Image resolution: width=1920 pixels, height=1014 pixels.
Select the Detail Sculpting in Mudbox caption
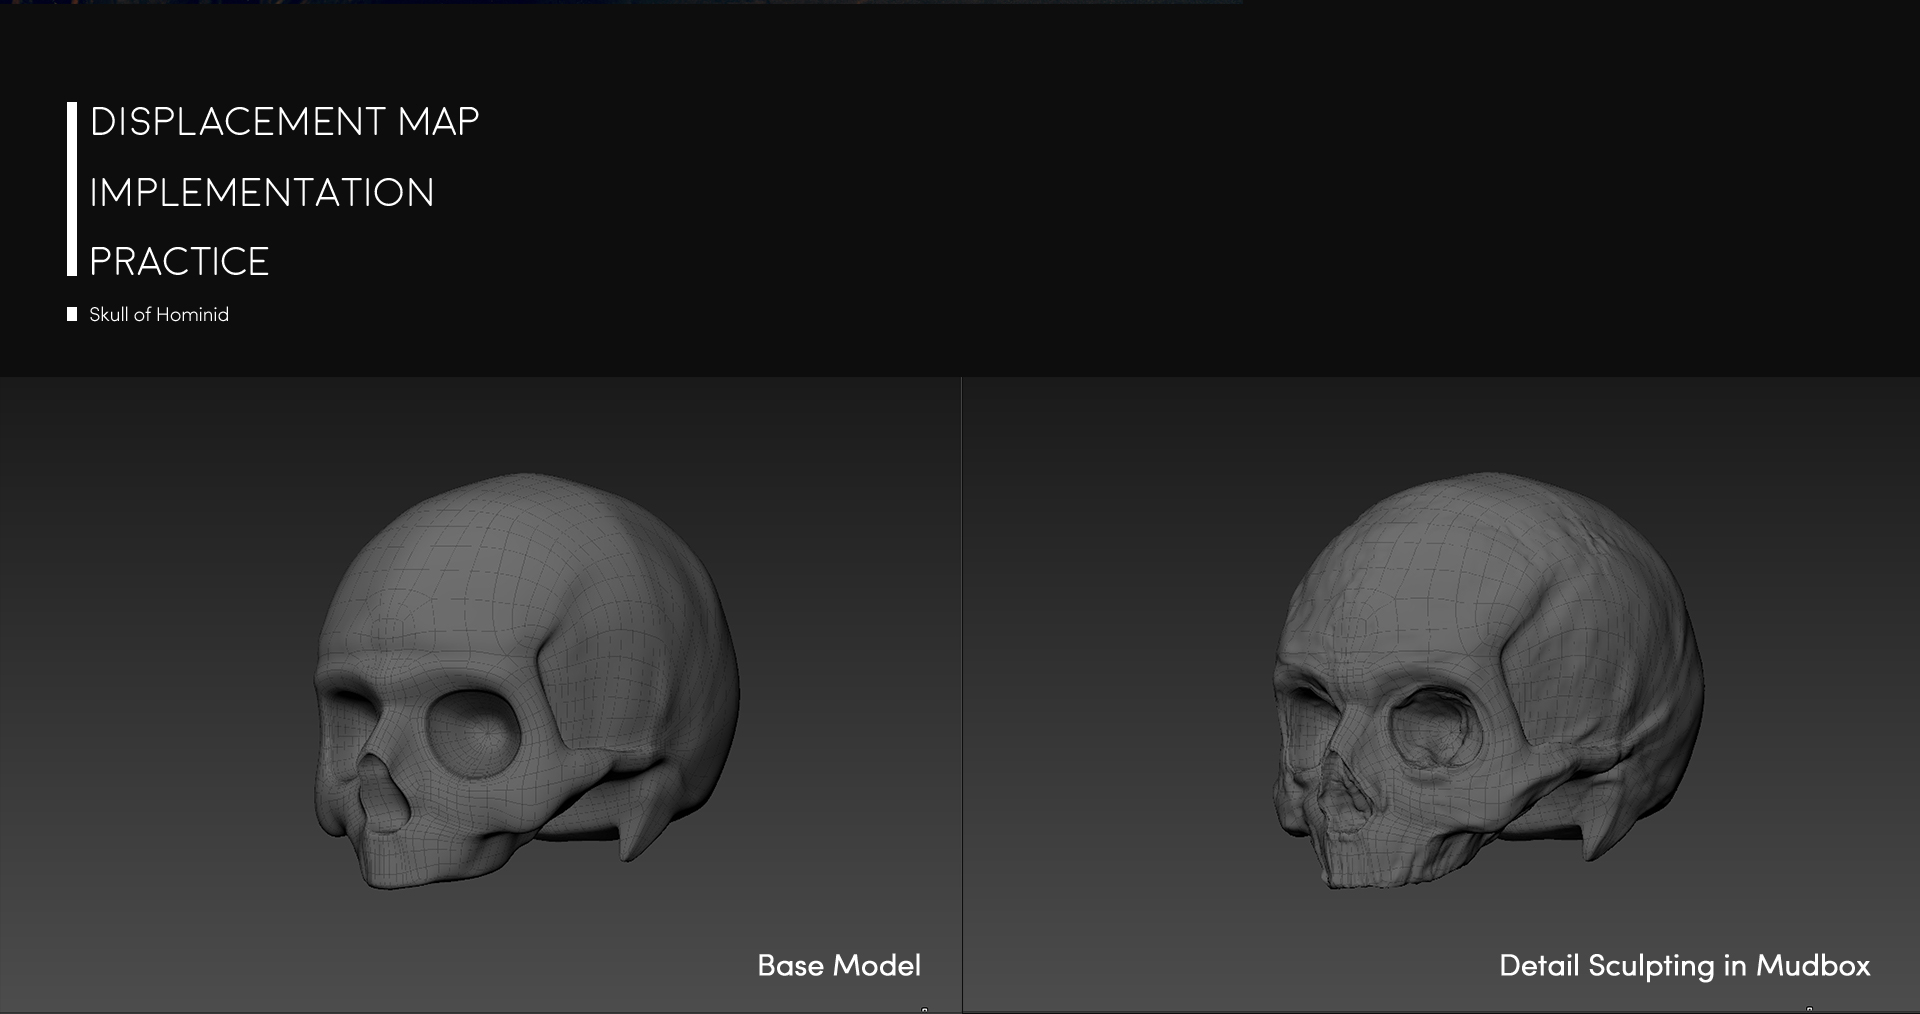pyautogui.click(x=1686, y=966)
